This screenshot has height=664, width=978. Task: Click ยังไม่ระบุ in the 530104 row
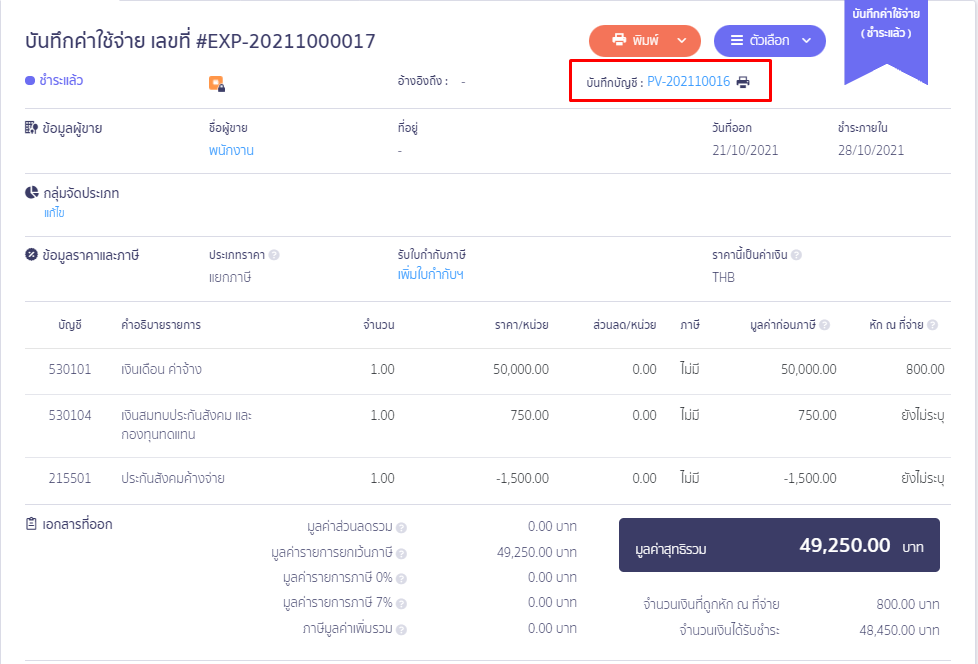pos(922,415)
